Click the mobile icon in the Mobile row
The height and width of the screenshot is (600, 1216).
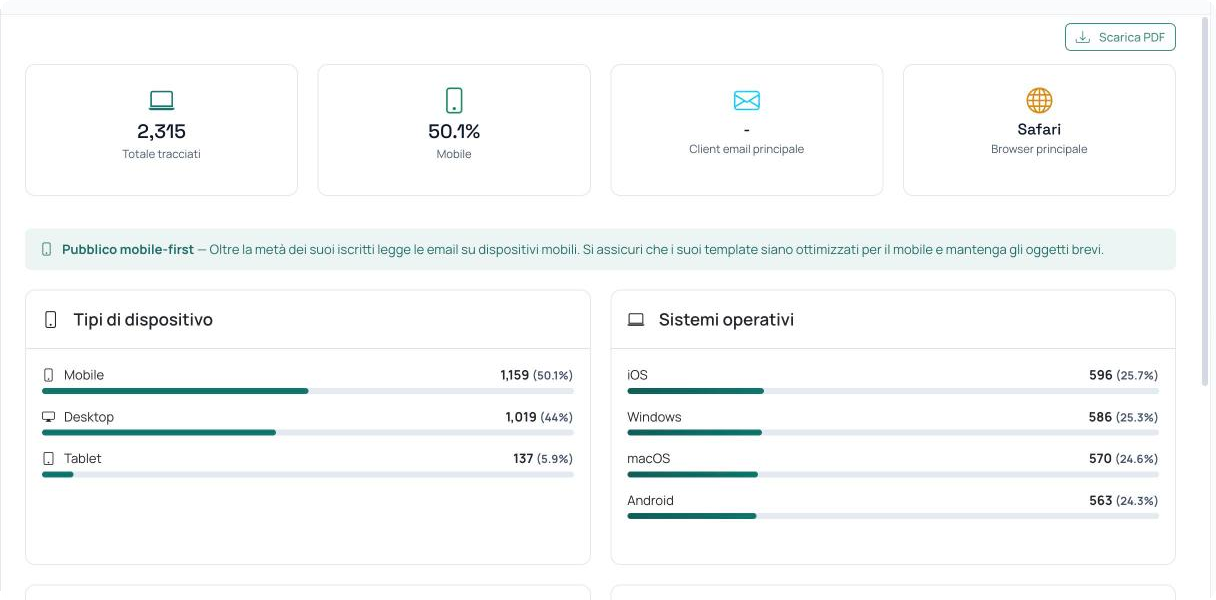point(48,375)
